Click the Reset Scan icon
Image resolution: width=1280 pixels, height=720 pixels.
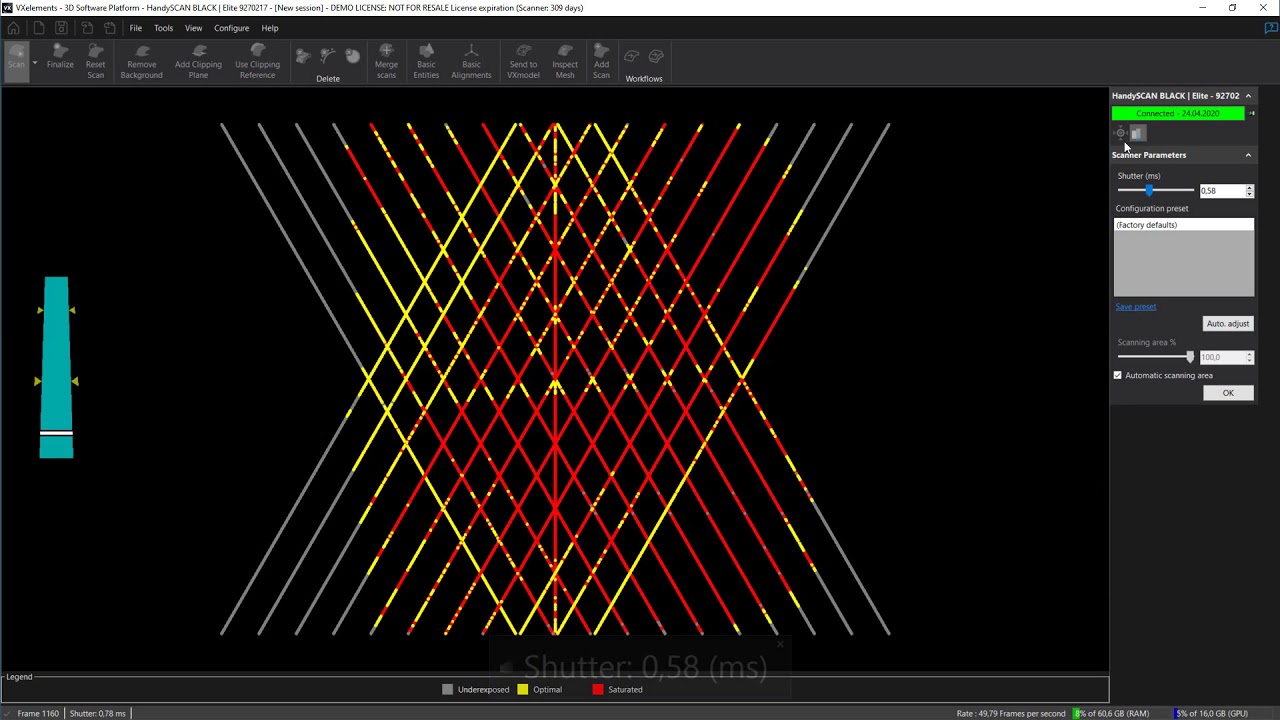pyautogui.click(x=95, y=60)
